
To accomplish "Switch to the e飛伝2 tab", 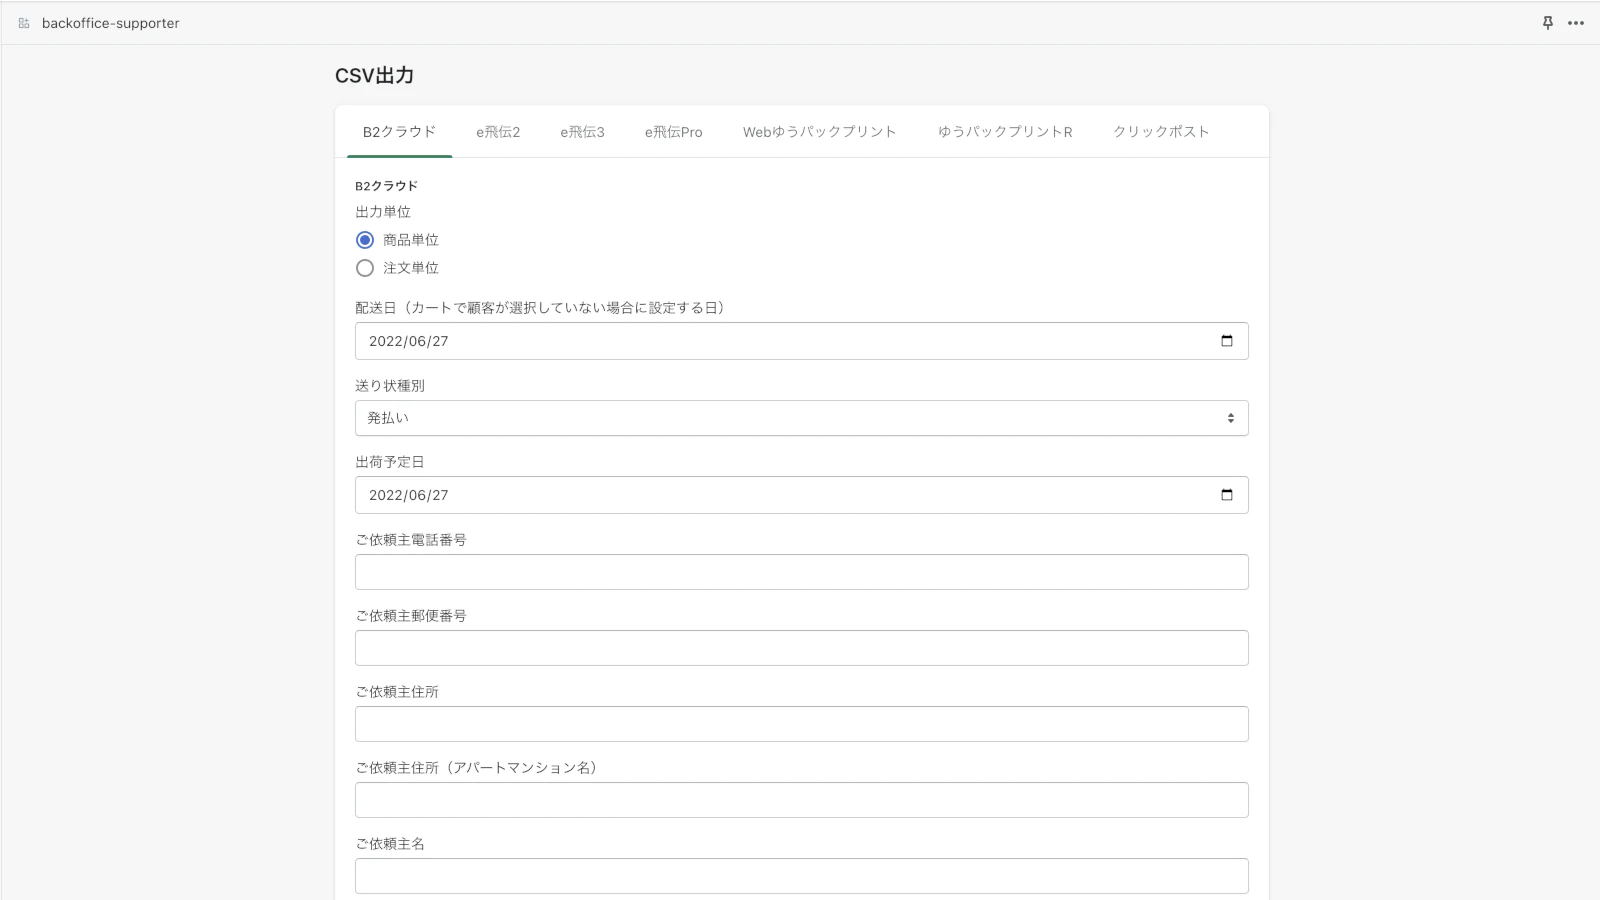I will tap(498, 132).
